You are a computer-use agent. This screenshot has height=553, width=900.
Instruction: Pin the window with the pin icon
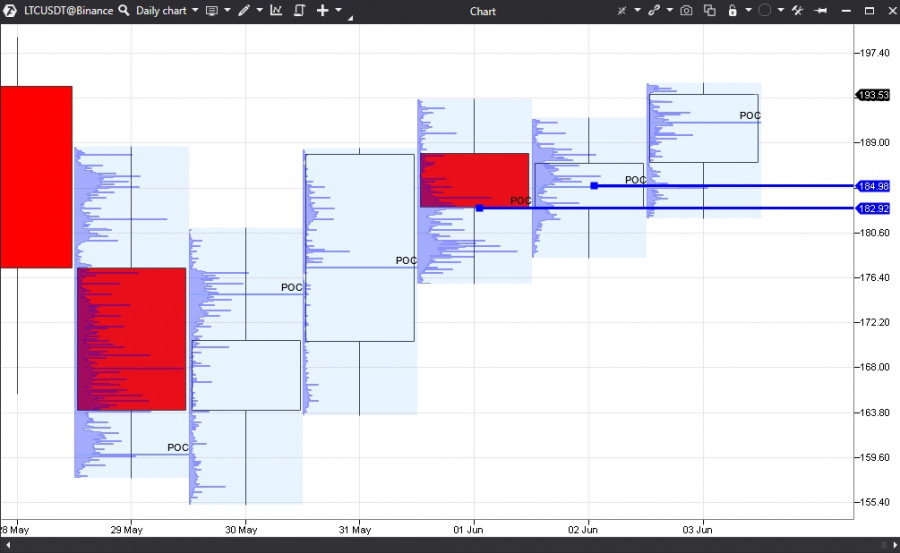[821, 10]
